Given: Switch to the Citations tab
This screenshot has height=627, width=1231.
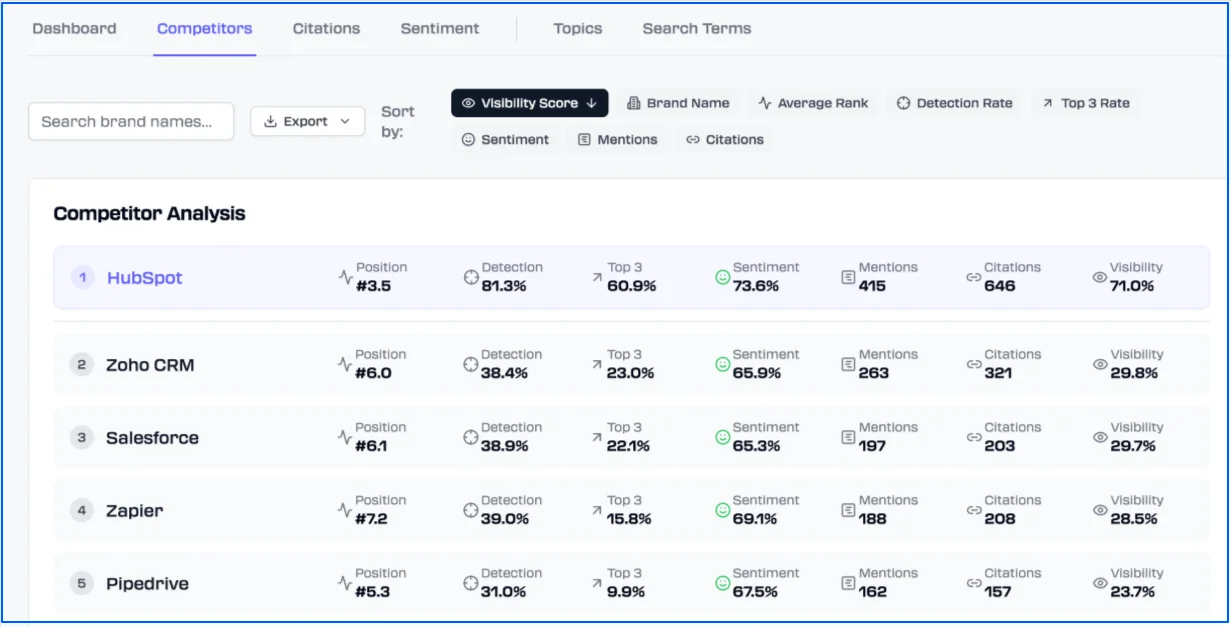Looking at the screenshot, I should (326, 28).
